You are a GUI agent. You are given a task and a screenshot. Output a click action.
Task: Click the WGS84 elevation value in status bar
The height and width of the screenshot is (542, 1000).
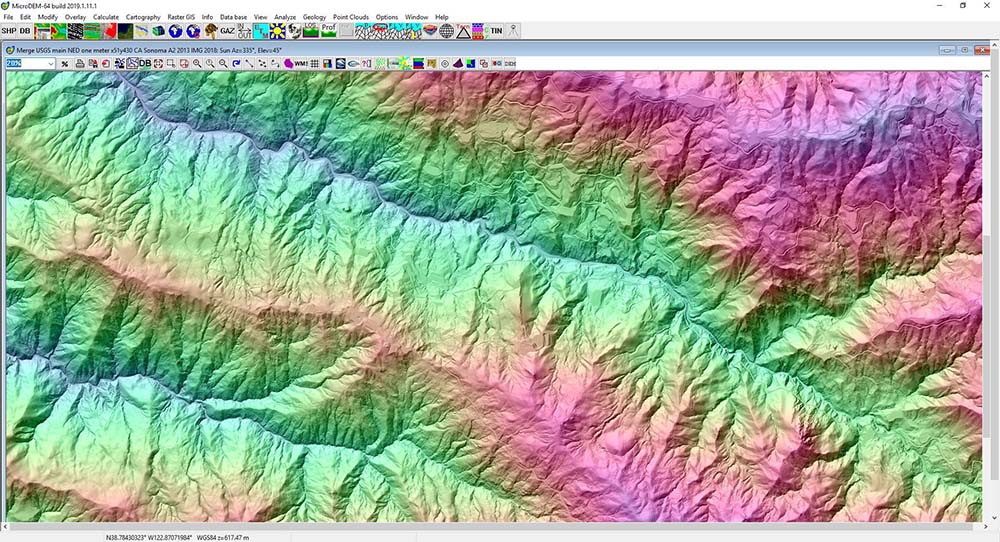pos(223,538)
